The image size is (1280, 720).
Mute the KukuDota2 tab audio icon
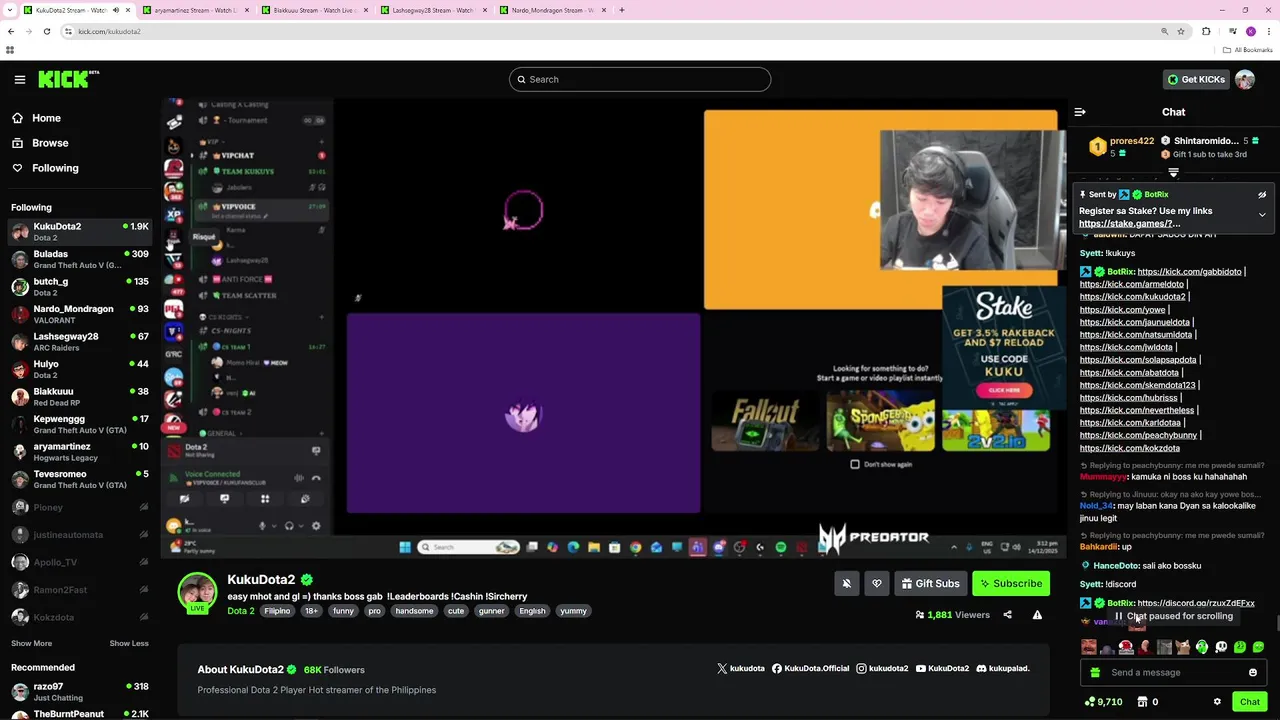(115, 10)
